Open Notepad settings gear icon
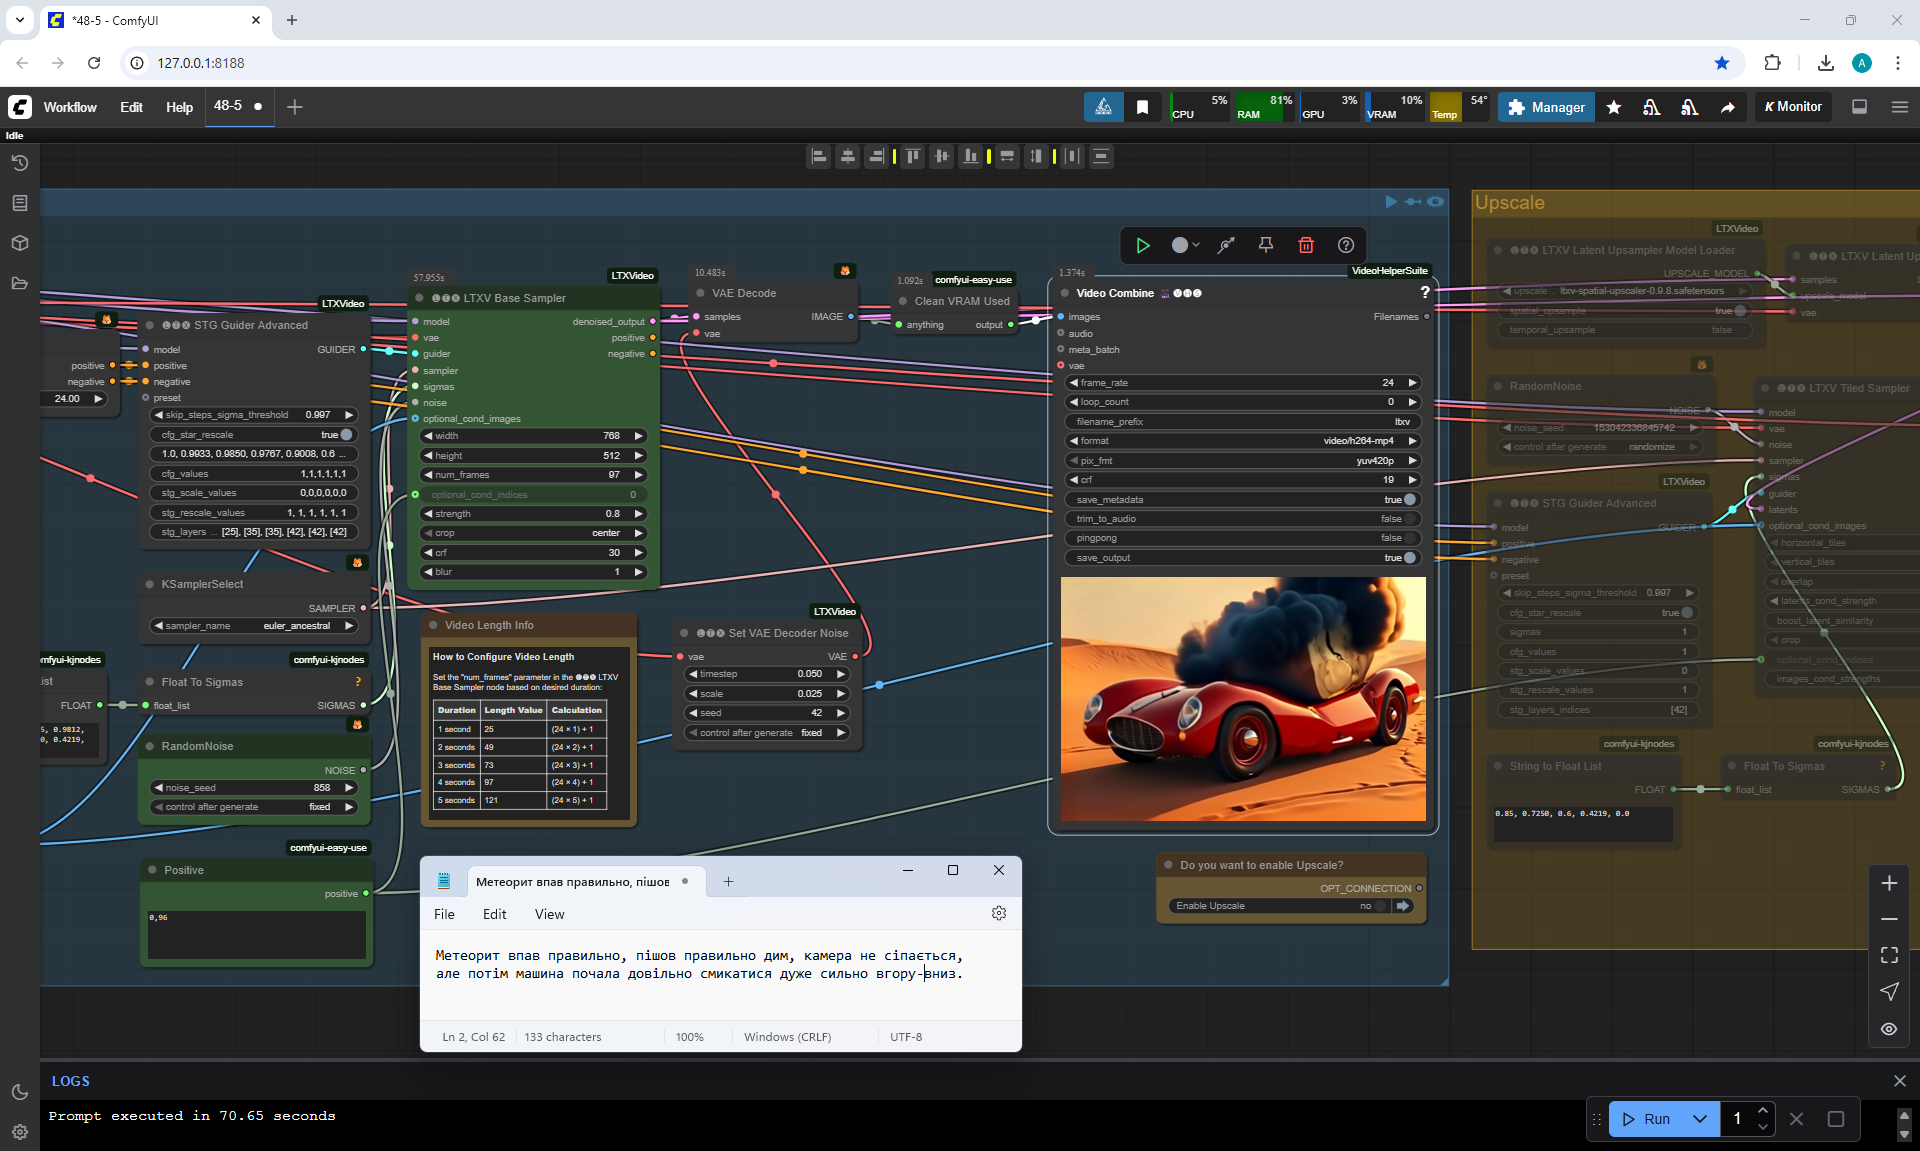This screenshot has width=1920, height=1151. point(998,913)
